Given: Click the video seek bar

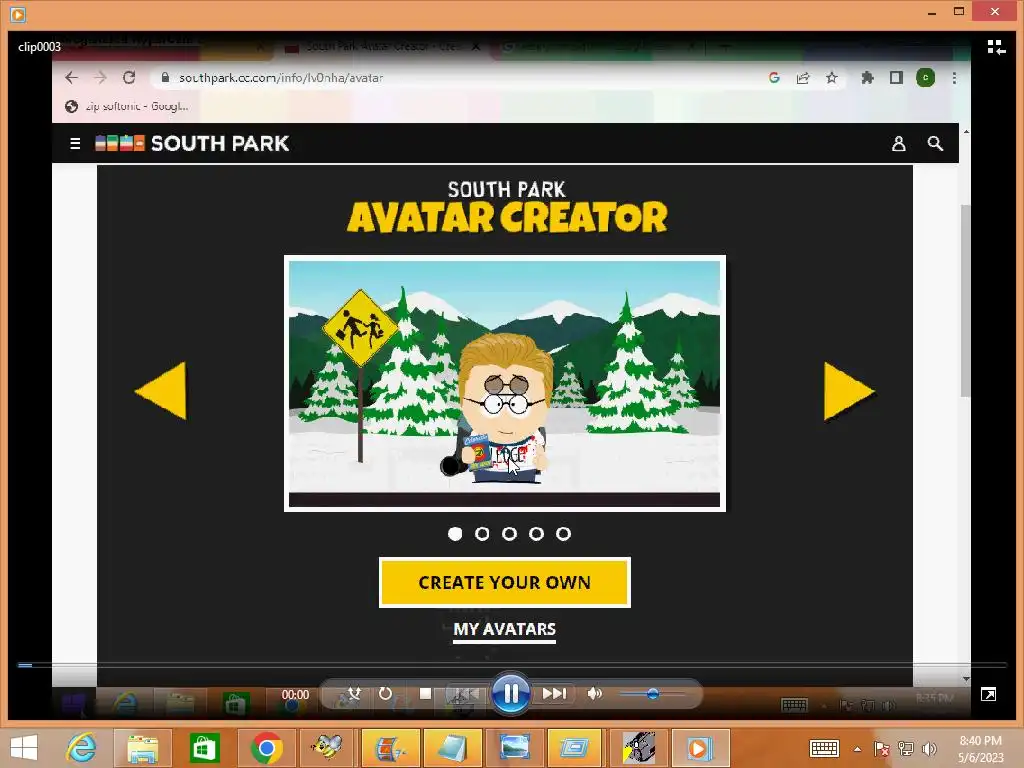Looking at the screenshot, I should tap(512, 665).
